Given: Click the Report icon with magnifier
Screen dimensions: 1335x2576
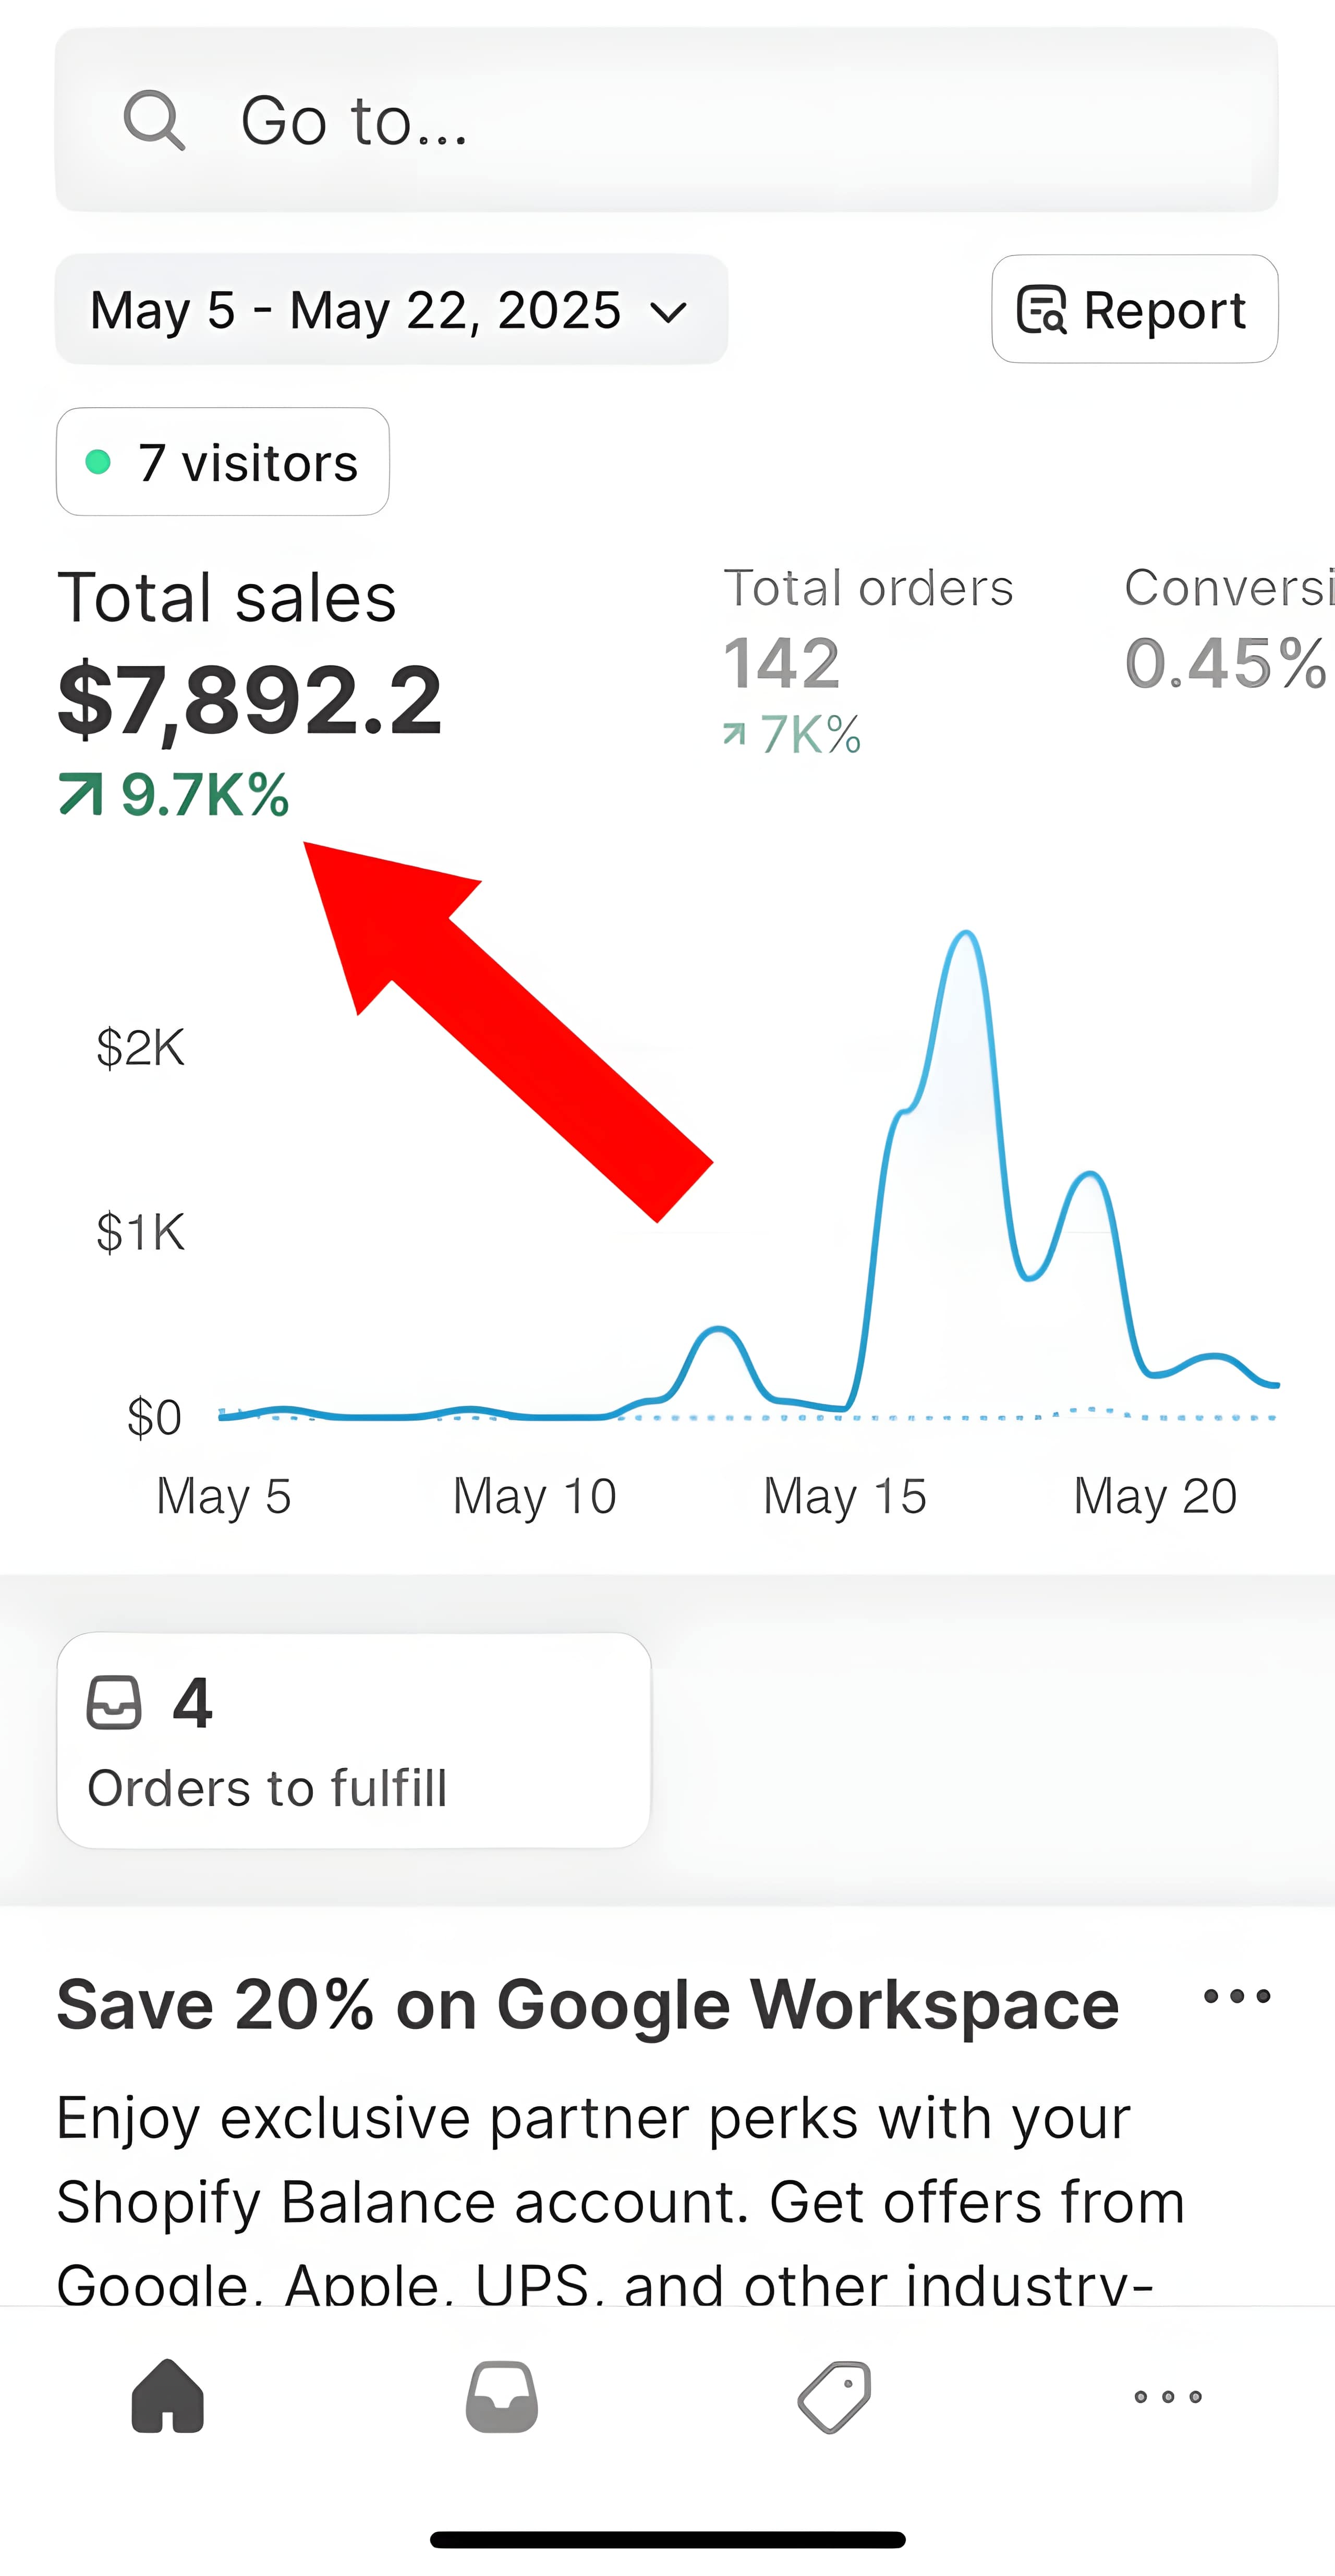Looking at the screenshot, I should [x=1042, y=309].
